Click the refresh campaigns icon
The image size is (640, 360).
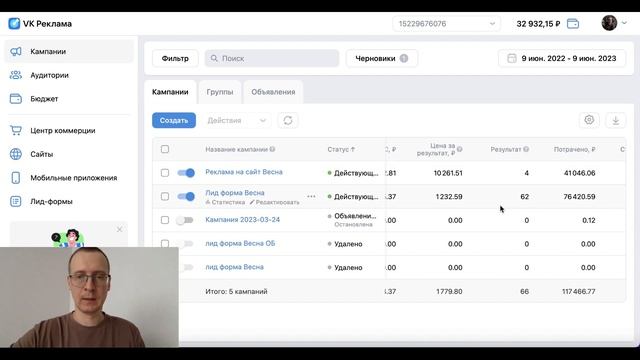(288, 120)
